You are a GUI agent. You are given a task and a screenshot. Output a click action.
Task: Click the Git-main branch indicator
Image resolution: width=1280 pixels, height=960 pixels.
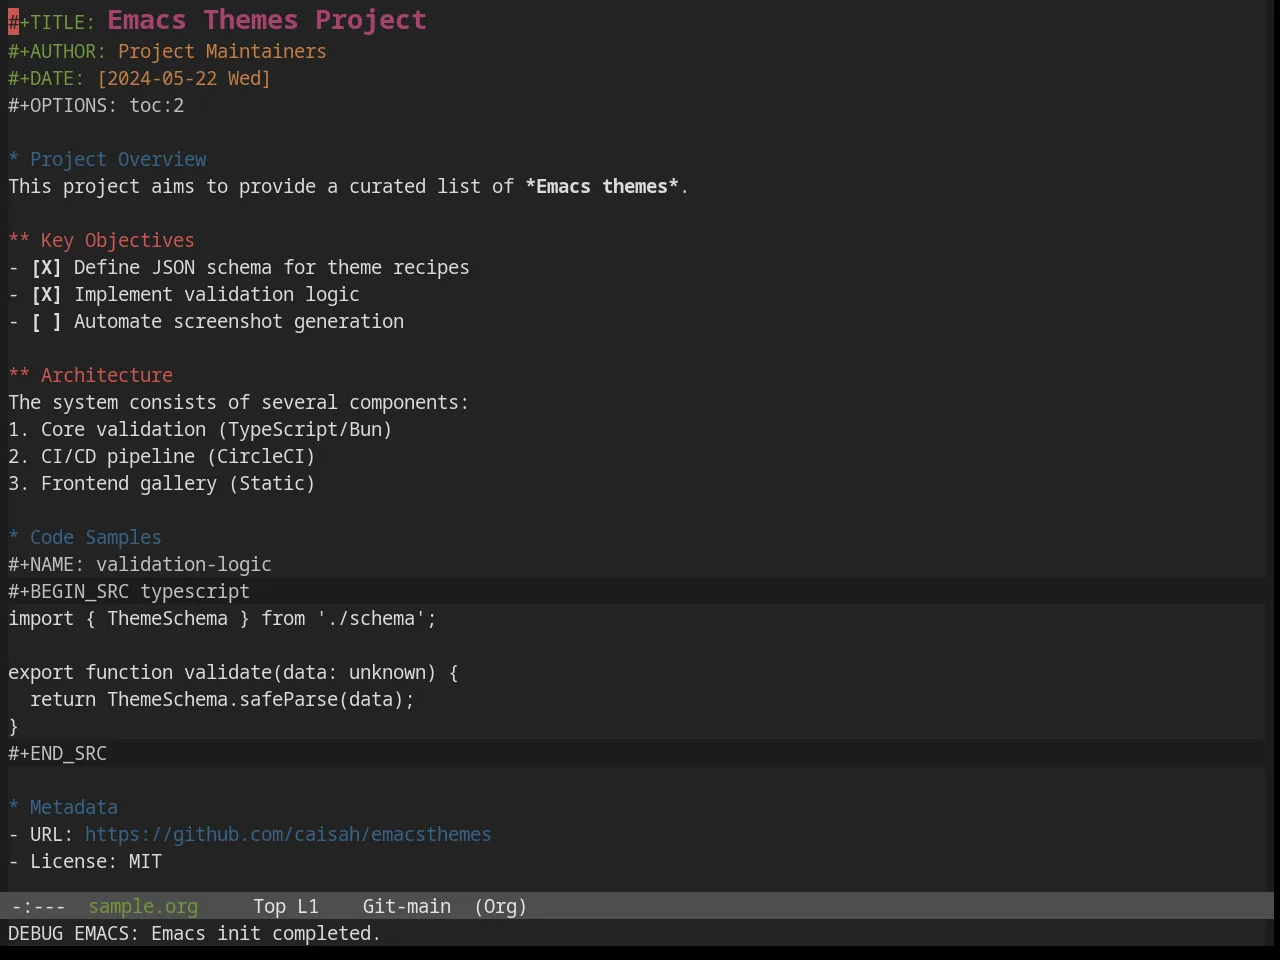tap(407, 906)
